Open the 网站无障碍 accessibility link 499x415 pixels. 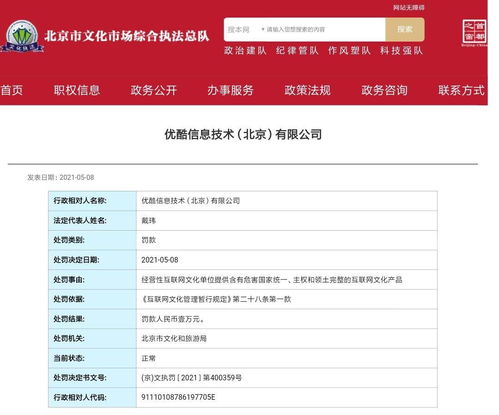tap(408, 7)
